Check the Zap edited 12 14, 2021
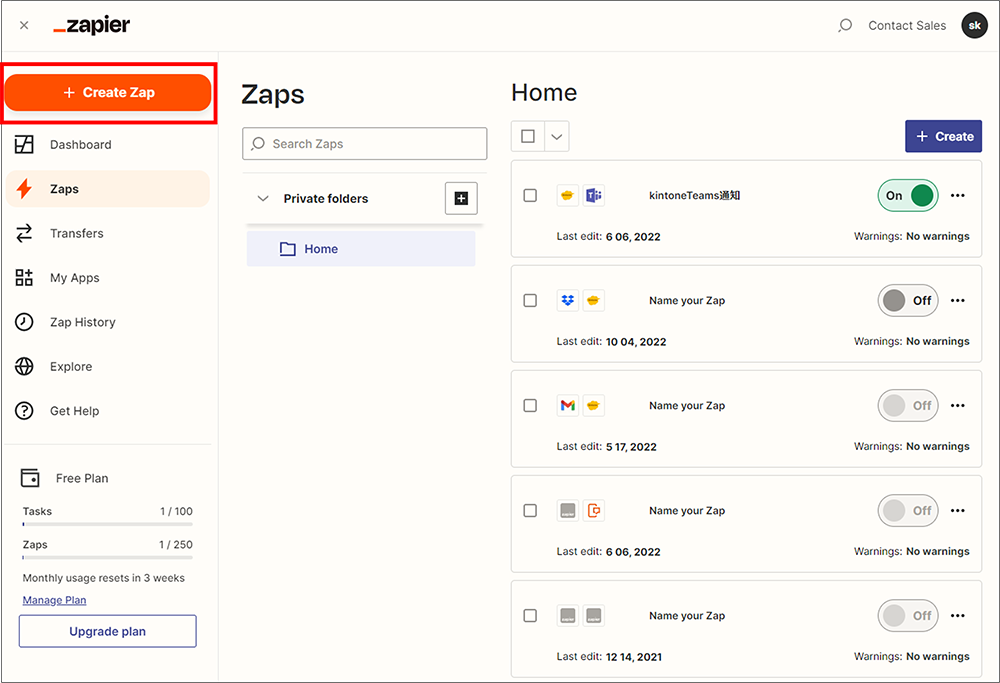 (x=530, y=615)
